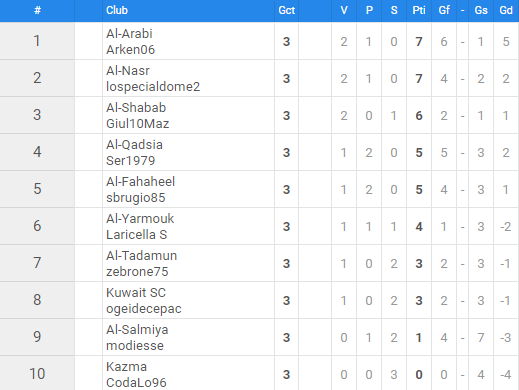Click the Gd goal difference header
Screen dimensions: 519x390
(506, 10)
